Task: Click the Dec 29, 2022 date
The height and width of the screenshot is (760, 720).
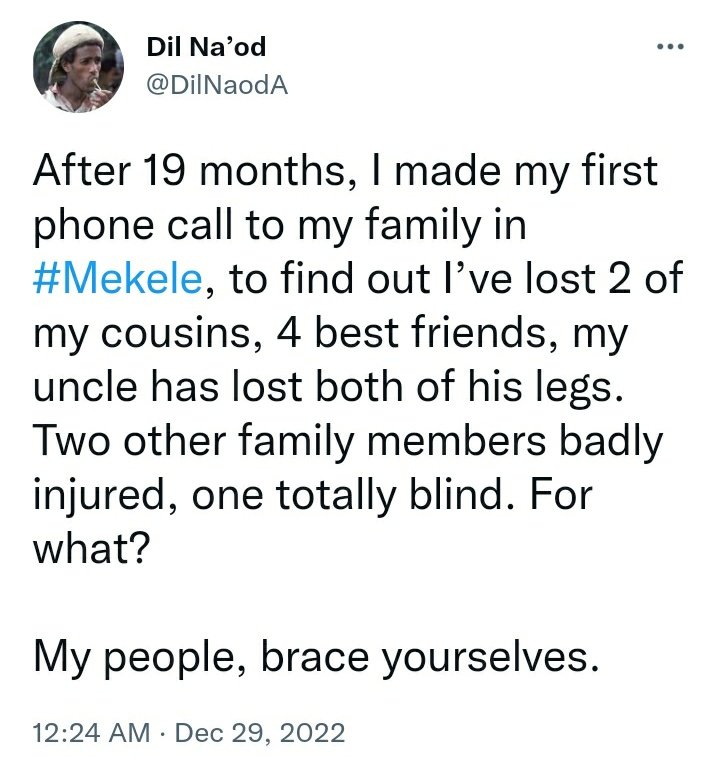Action: click(x=260, y=732)
